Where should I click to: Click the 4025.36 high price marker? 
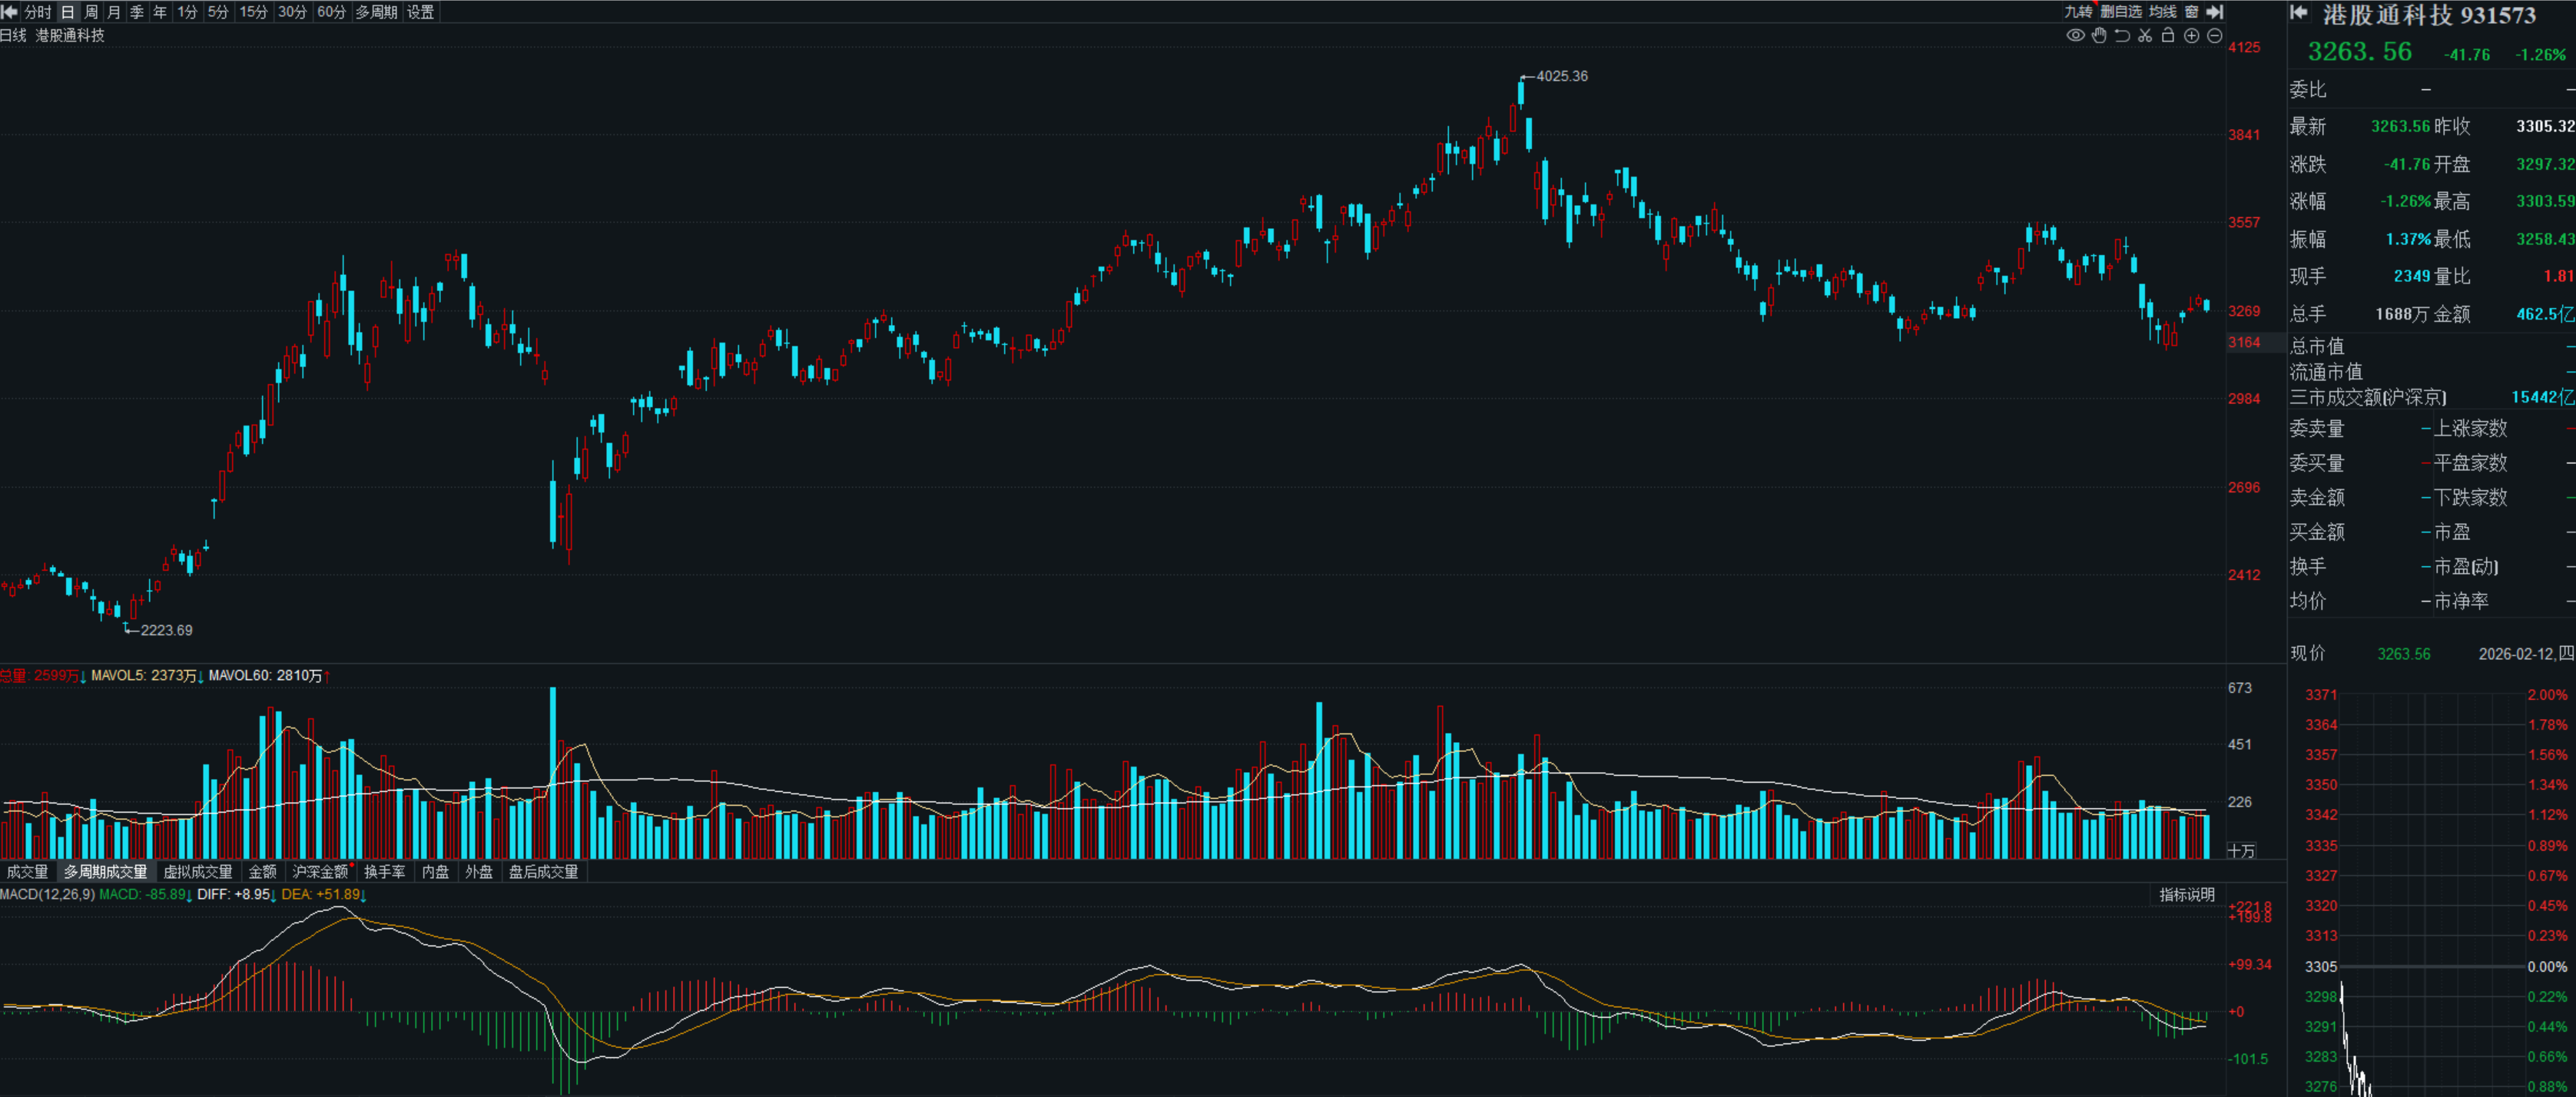[x=1560, y=76]
